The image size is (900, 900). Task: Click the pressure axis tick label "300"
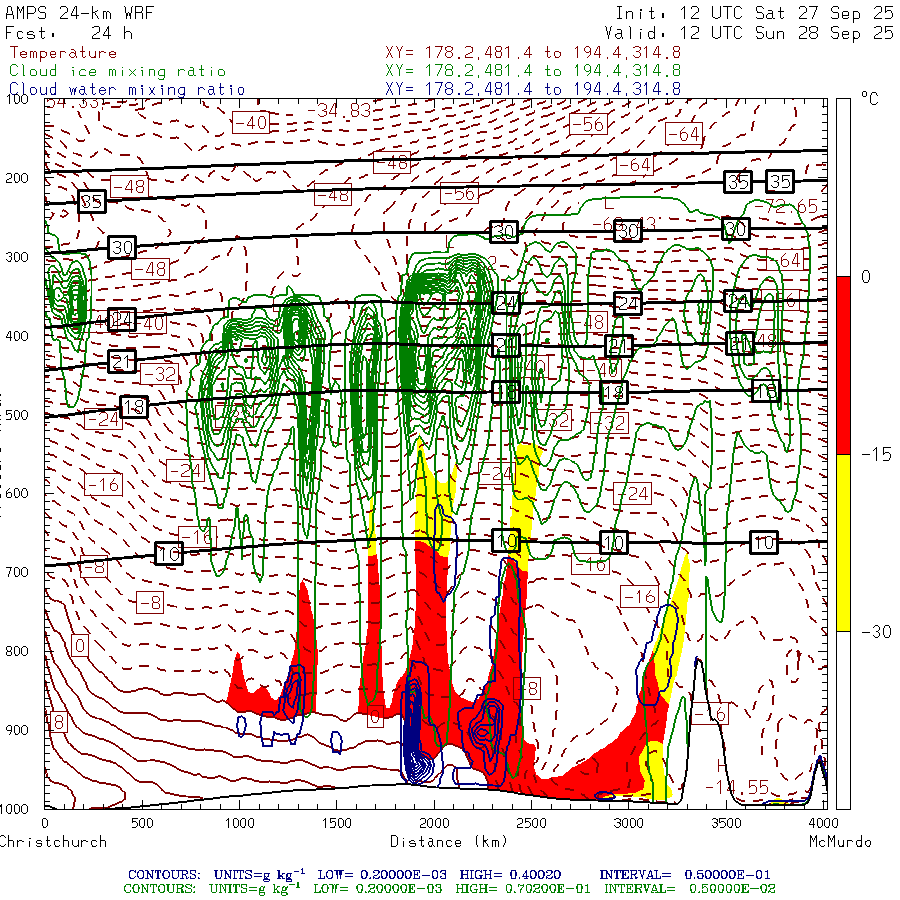(x=17, y=257)
